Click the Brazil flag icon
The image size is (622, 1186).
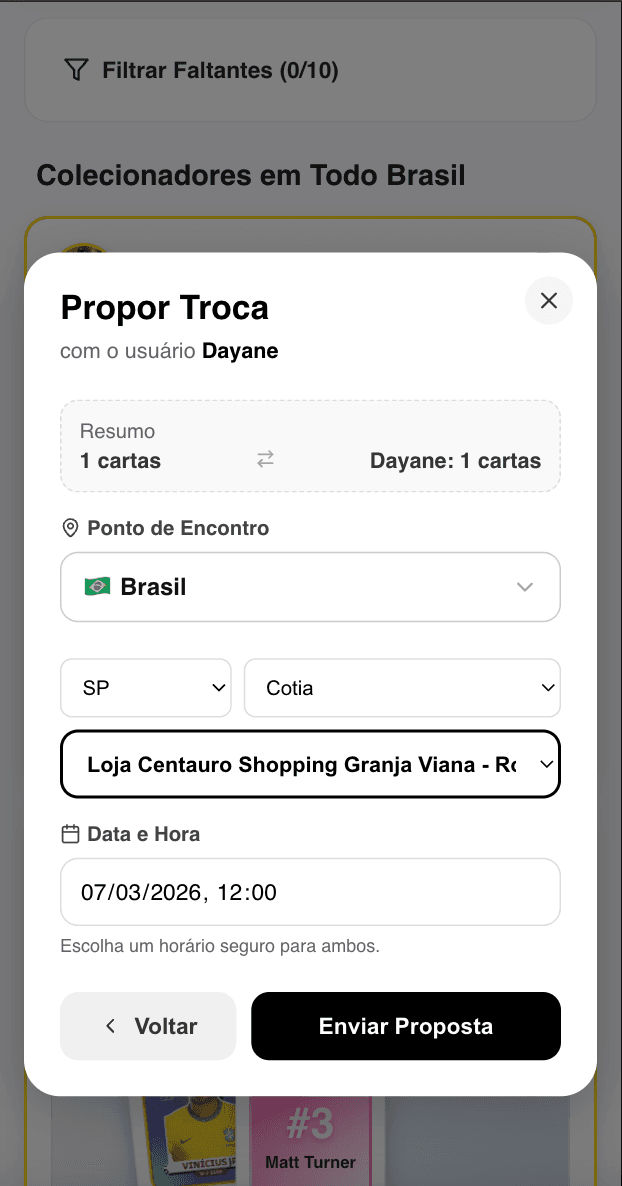point(97,587)
